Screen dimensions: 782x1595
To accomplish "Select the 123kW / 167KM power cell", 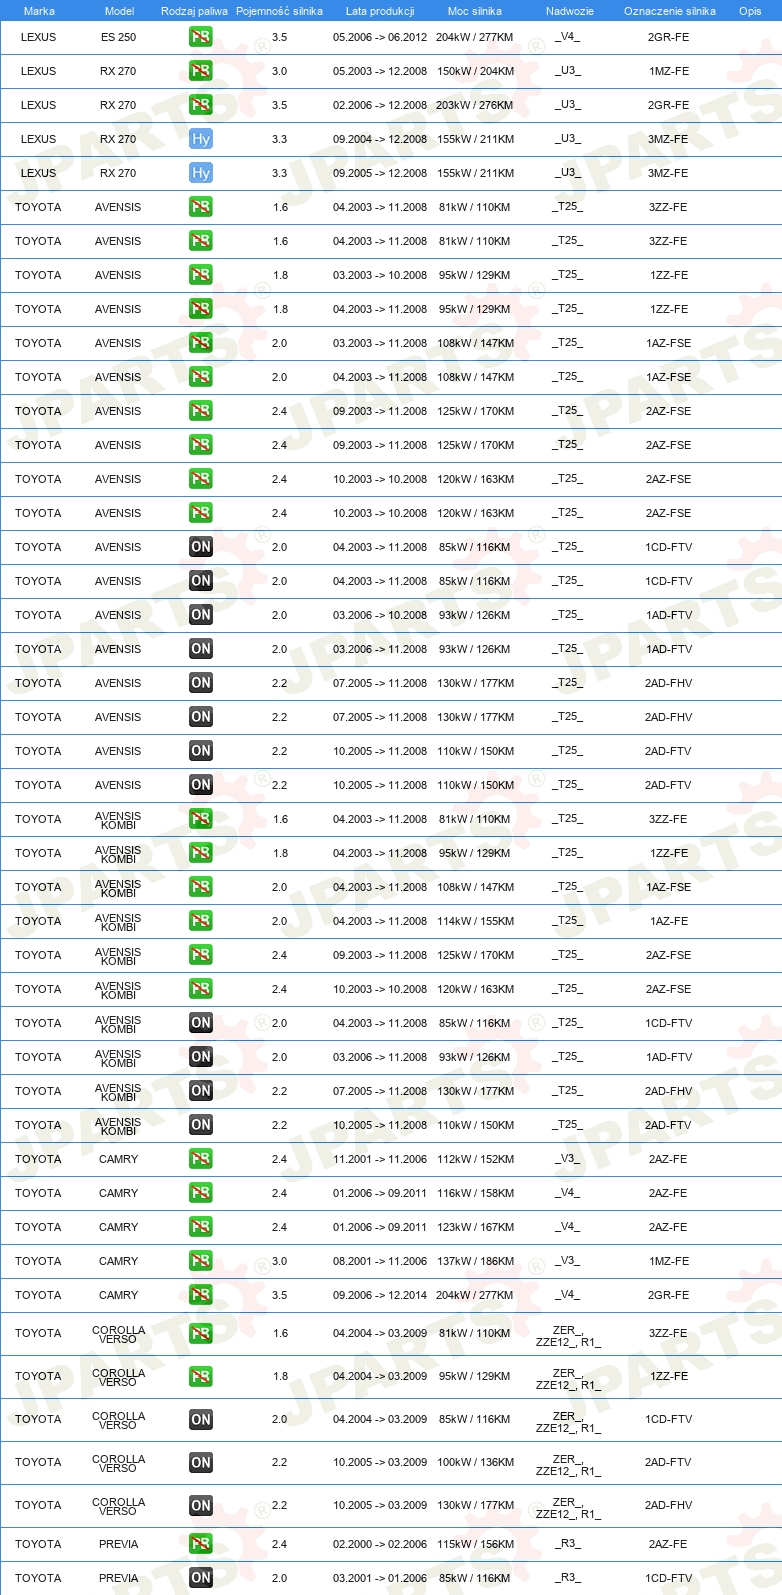I will point(476,1227).
